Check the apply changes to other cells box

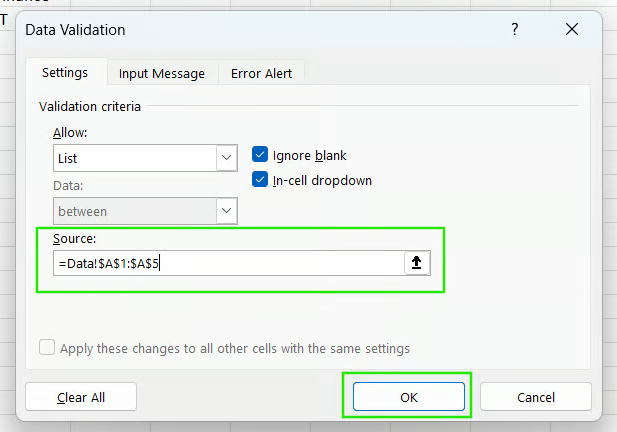tap(47, 348)
